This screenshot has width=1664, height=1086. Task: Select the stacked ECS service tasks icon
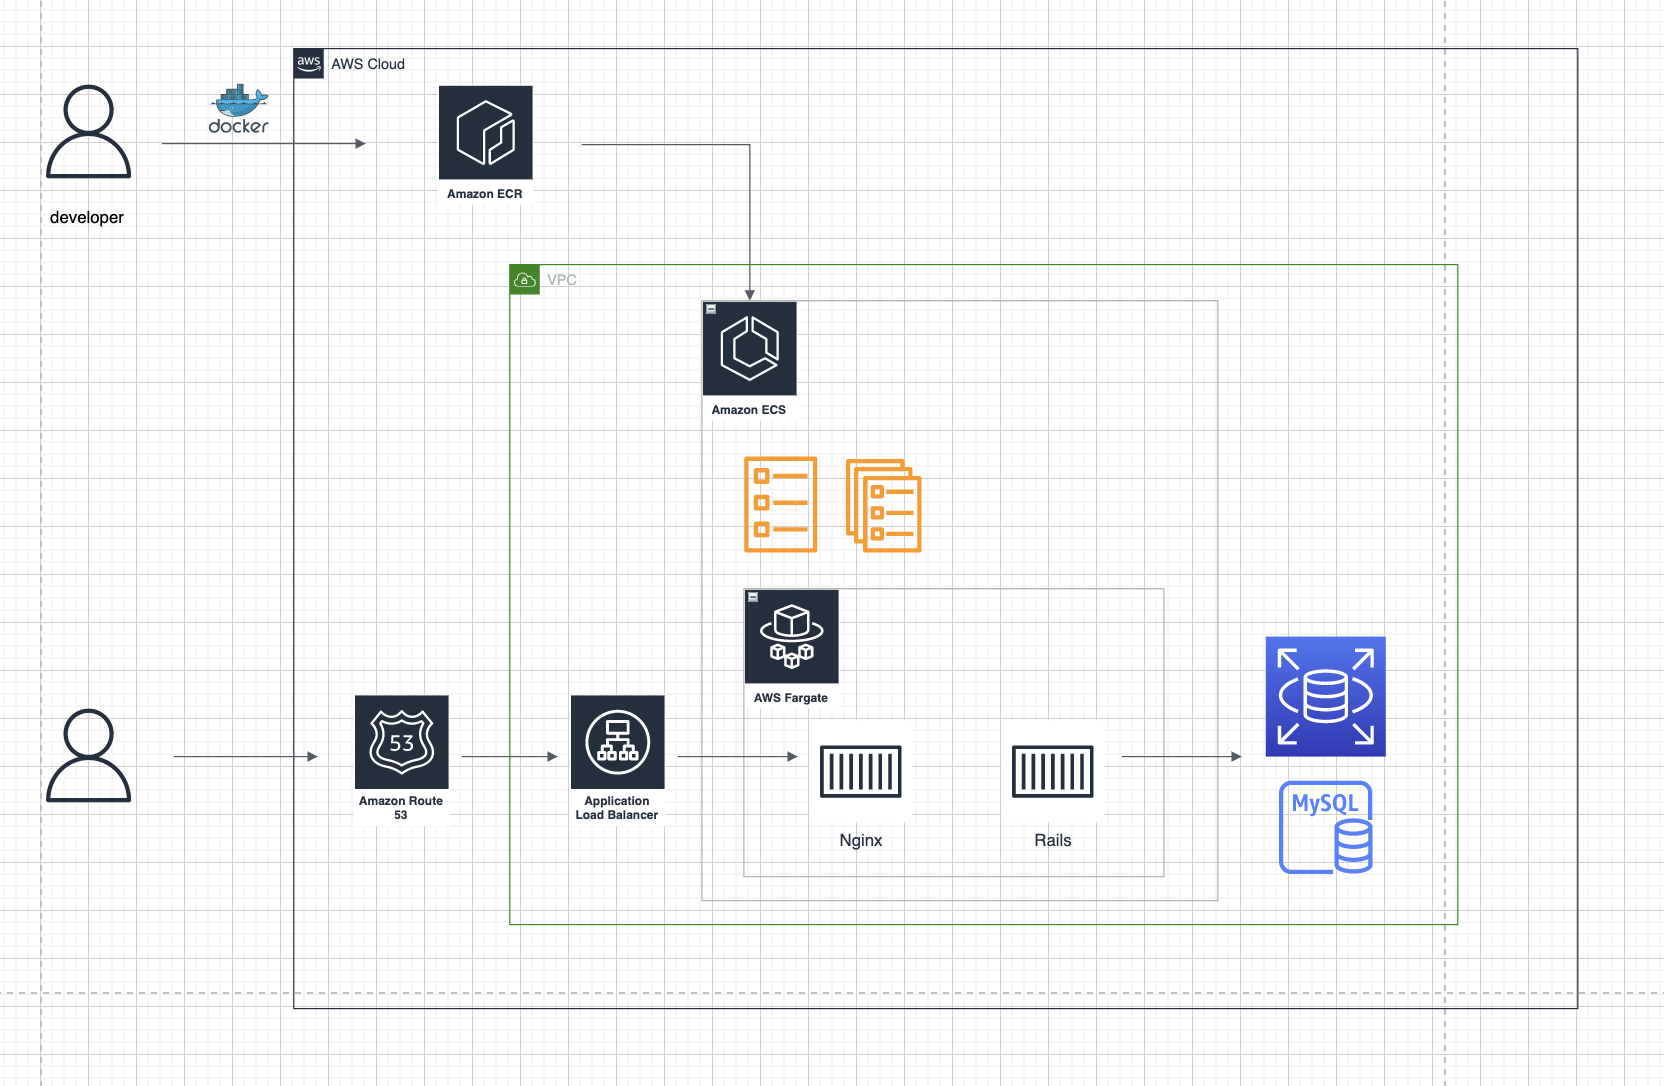click(884, 506)
